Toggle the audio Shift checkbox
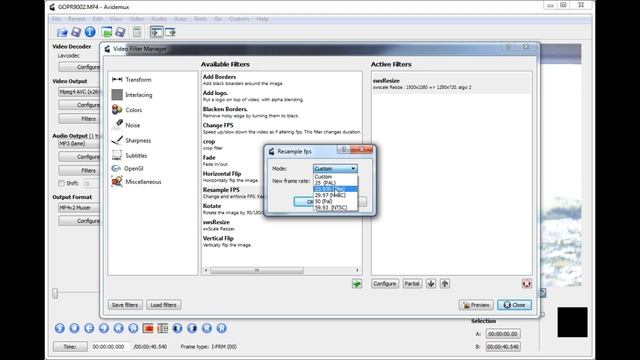The image size is (640, 360). 61,183
